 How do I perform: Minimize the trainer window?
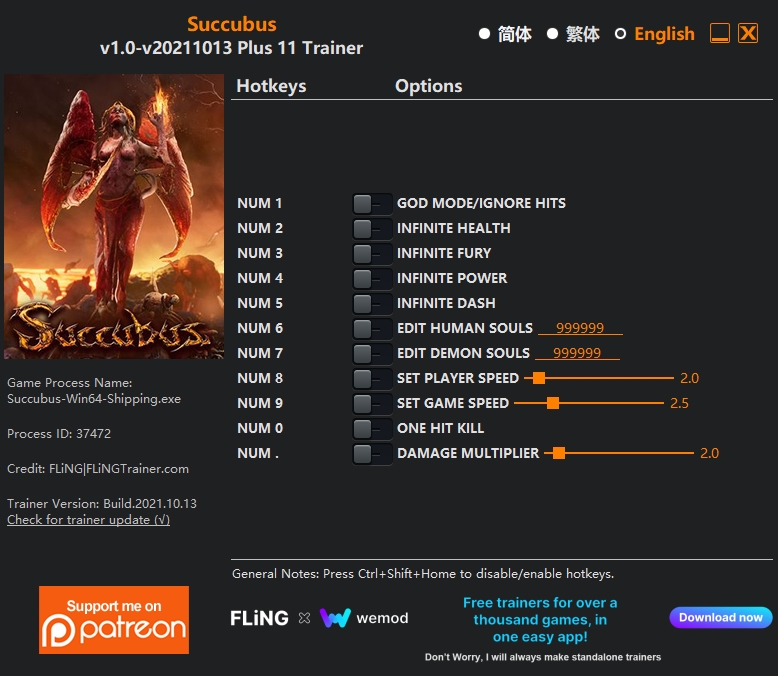(x=719, y=33)
